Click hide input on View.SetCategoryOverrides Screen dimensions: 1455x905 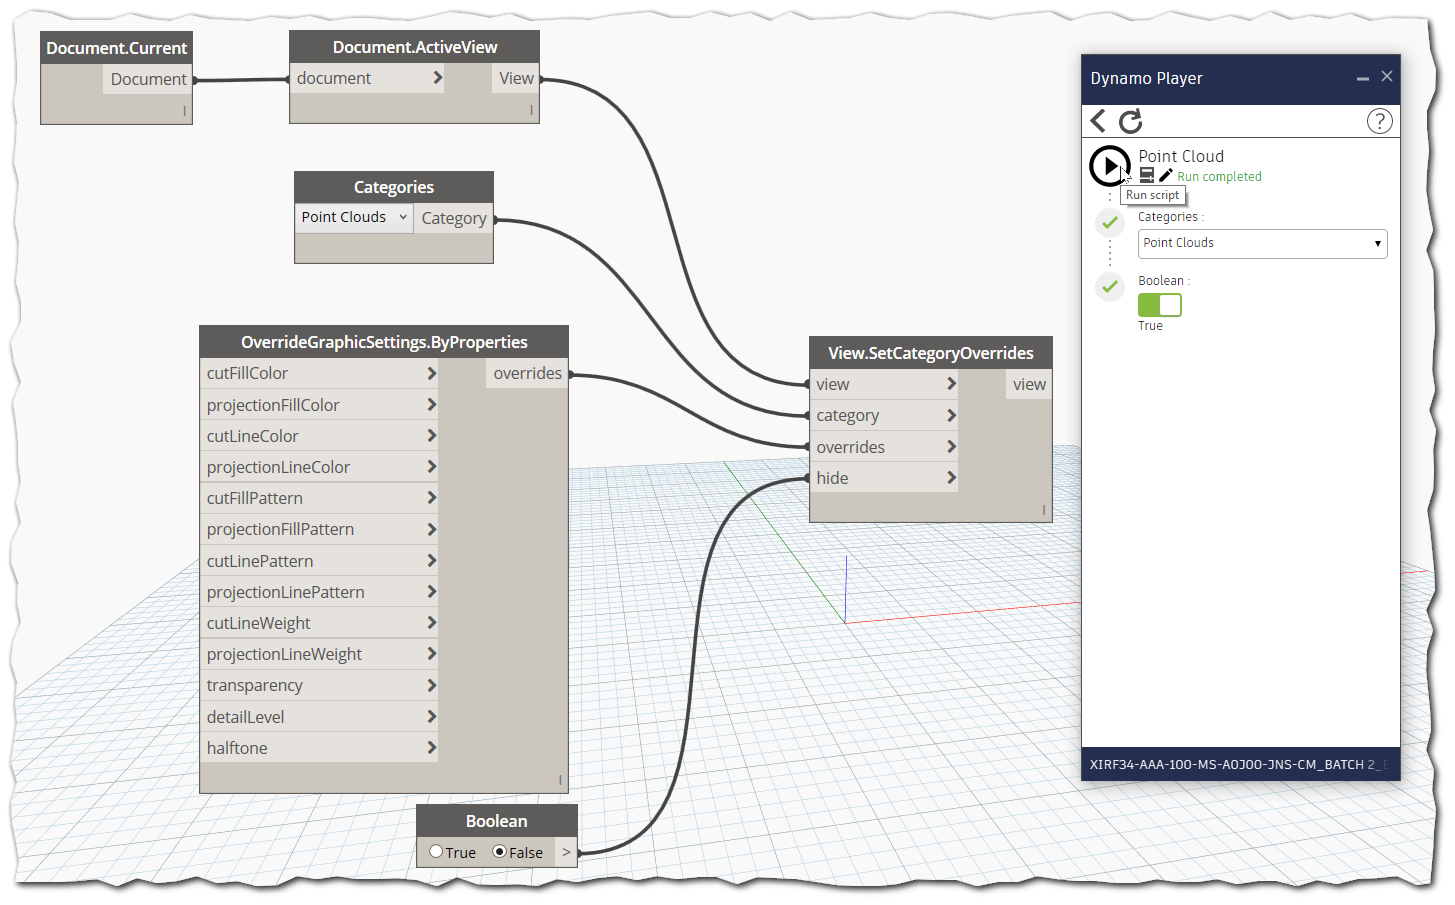pyautogui.click(x=884, y=478)
